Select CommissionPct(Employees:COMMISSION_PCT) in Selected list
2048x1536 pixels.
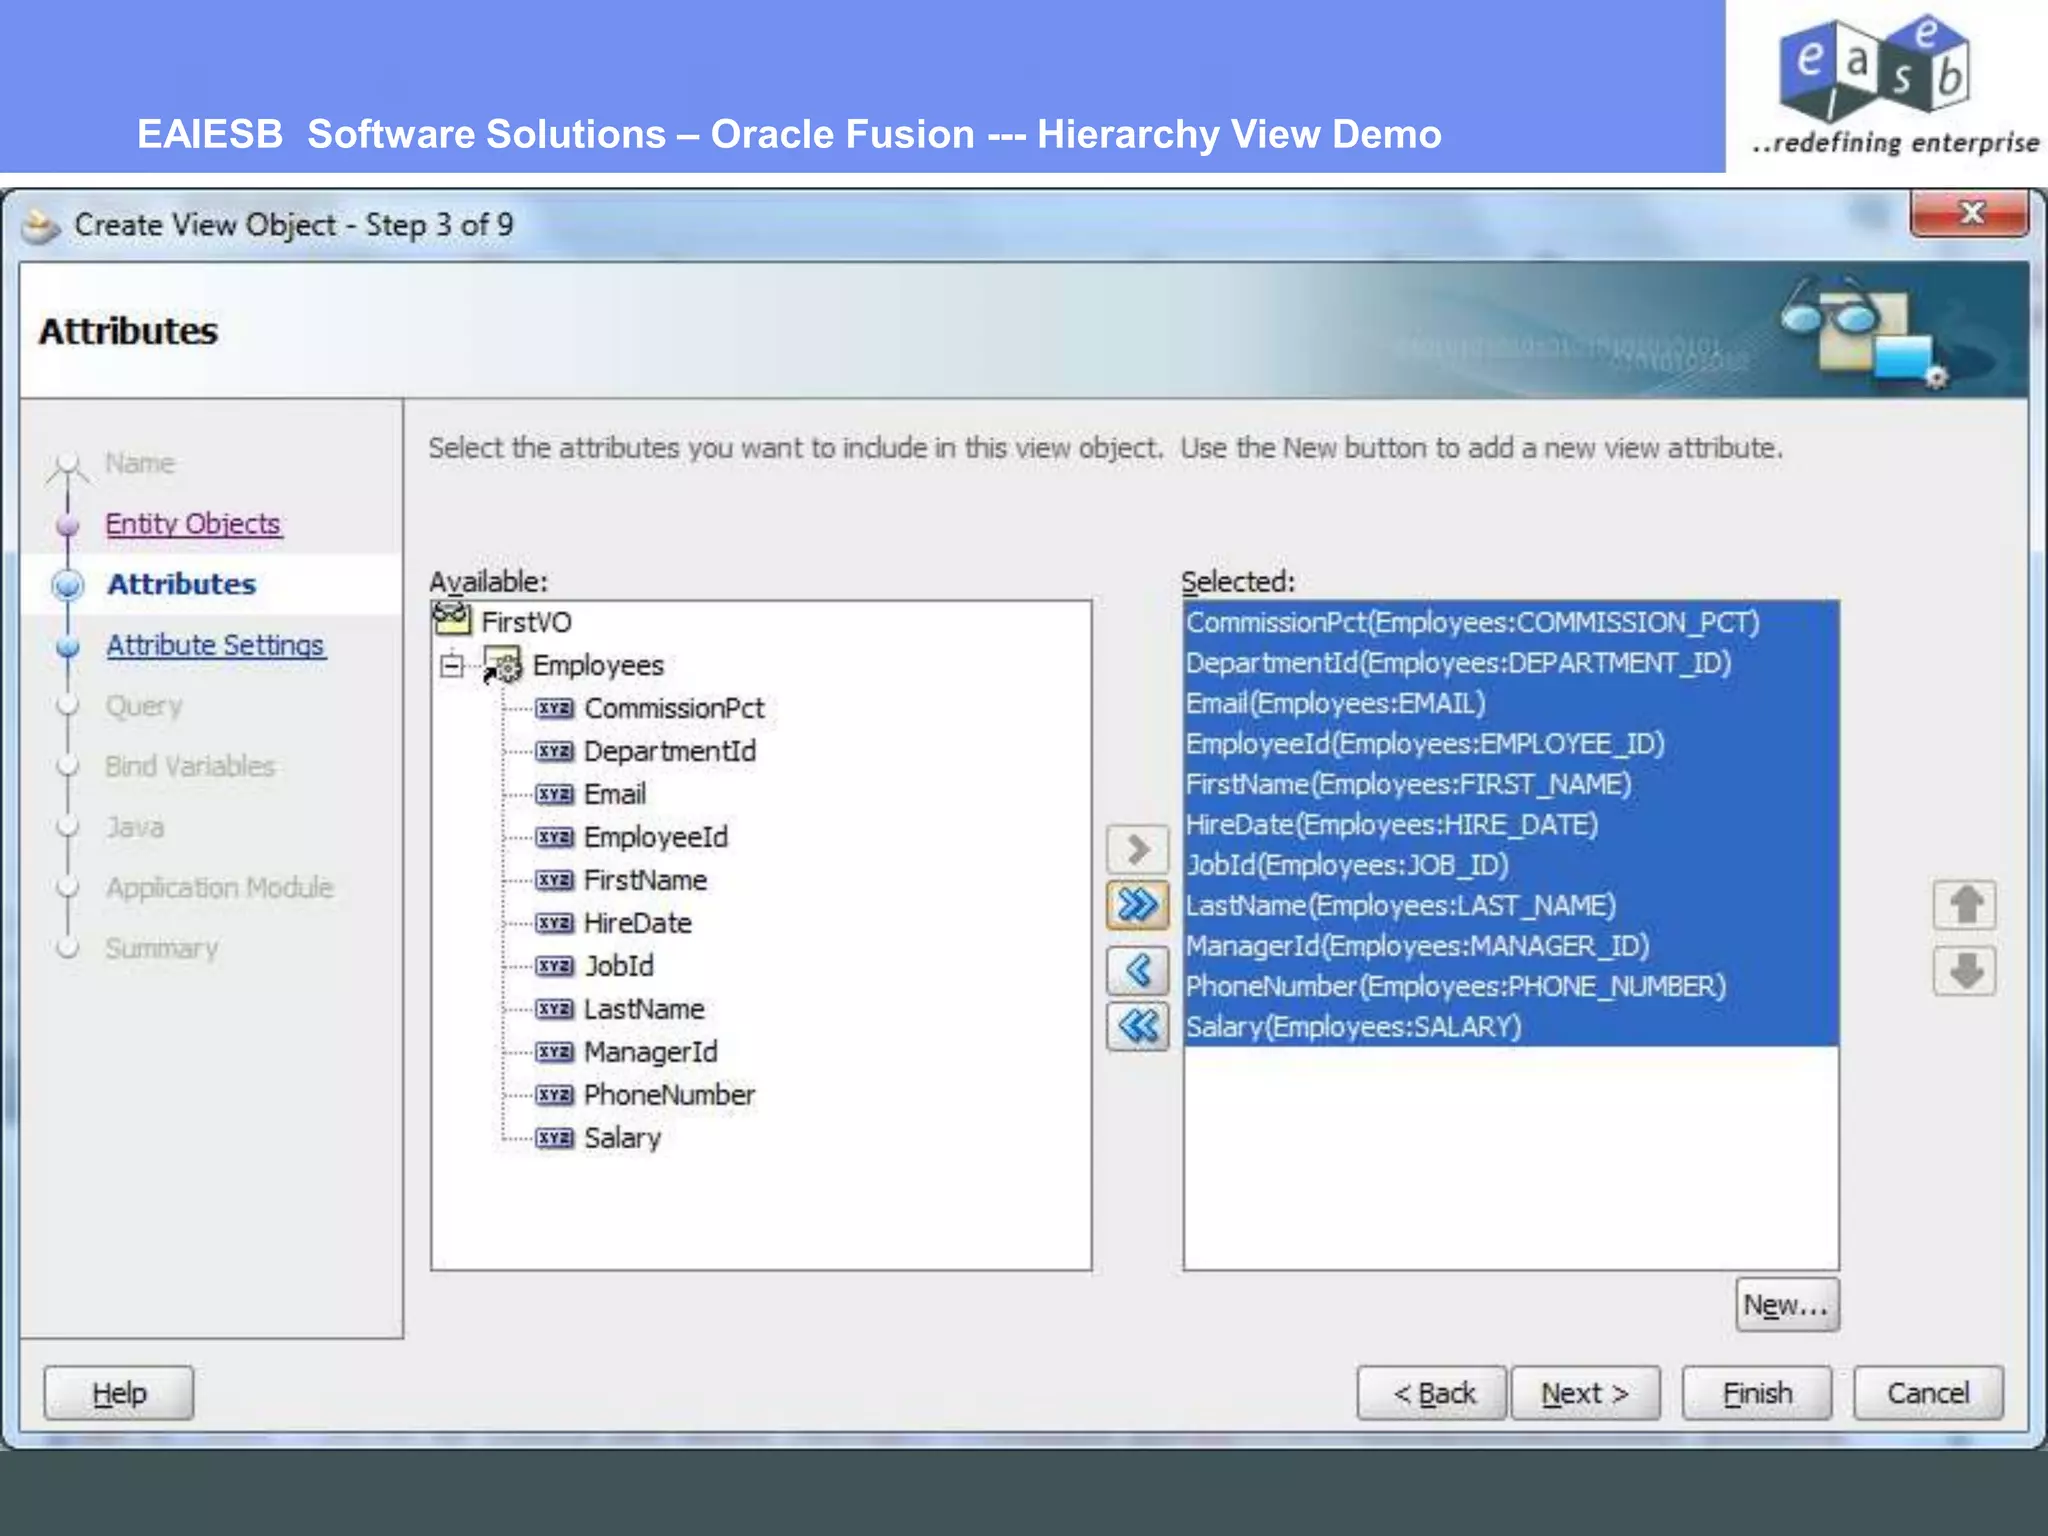point(1510,622)
